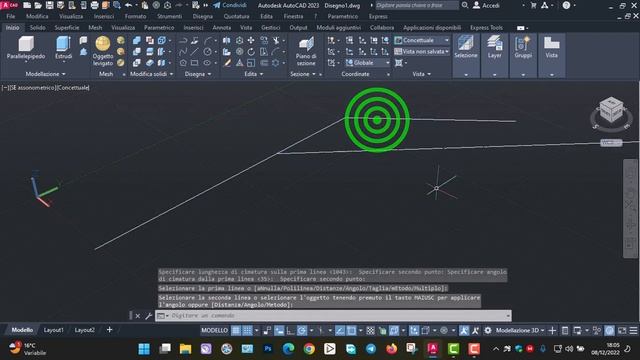640x360 pixels.
Task: Open the Solido ribbon tab
Action: point(38,28)
